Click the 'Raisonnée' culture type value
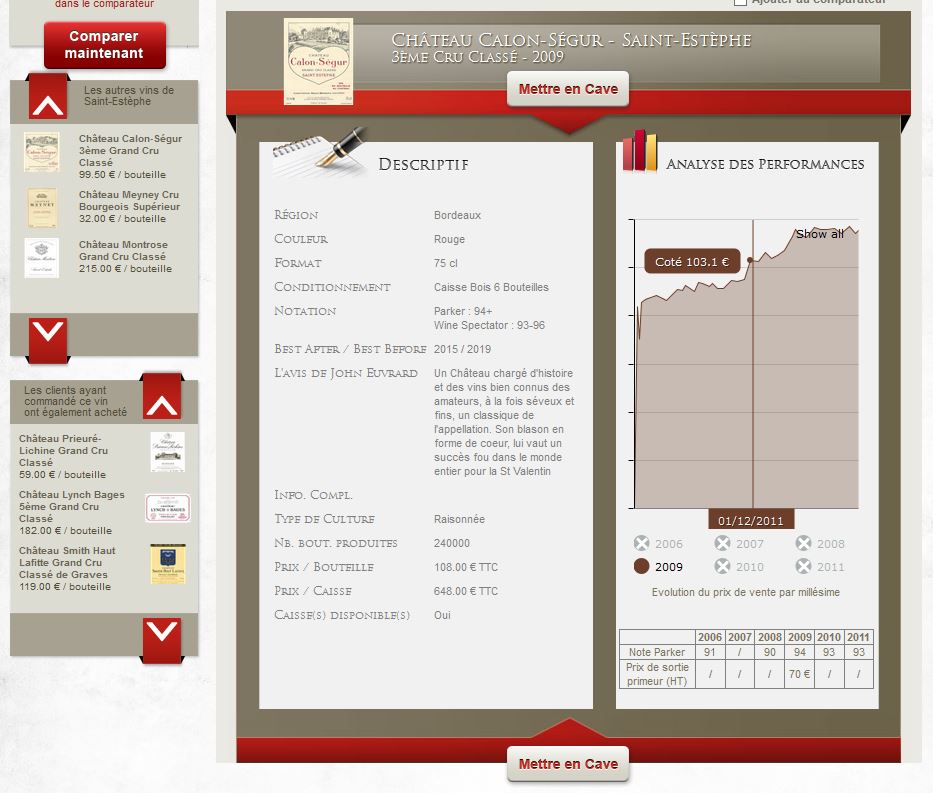This screenshot has height=793, width=933. (459, 519)
